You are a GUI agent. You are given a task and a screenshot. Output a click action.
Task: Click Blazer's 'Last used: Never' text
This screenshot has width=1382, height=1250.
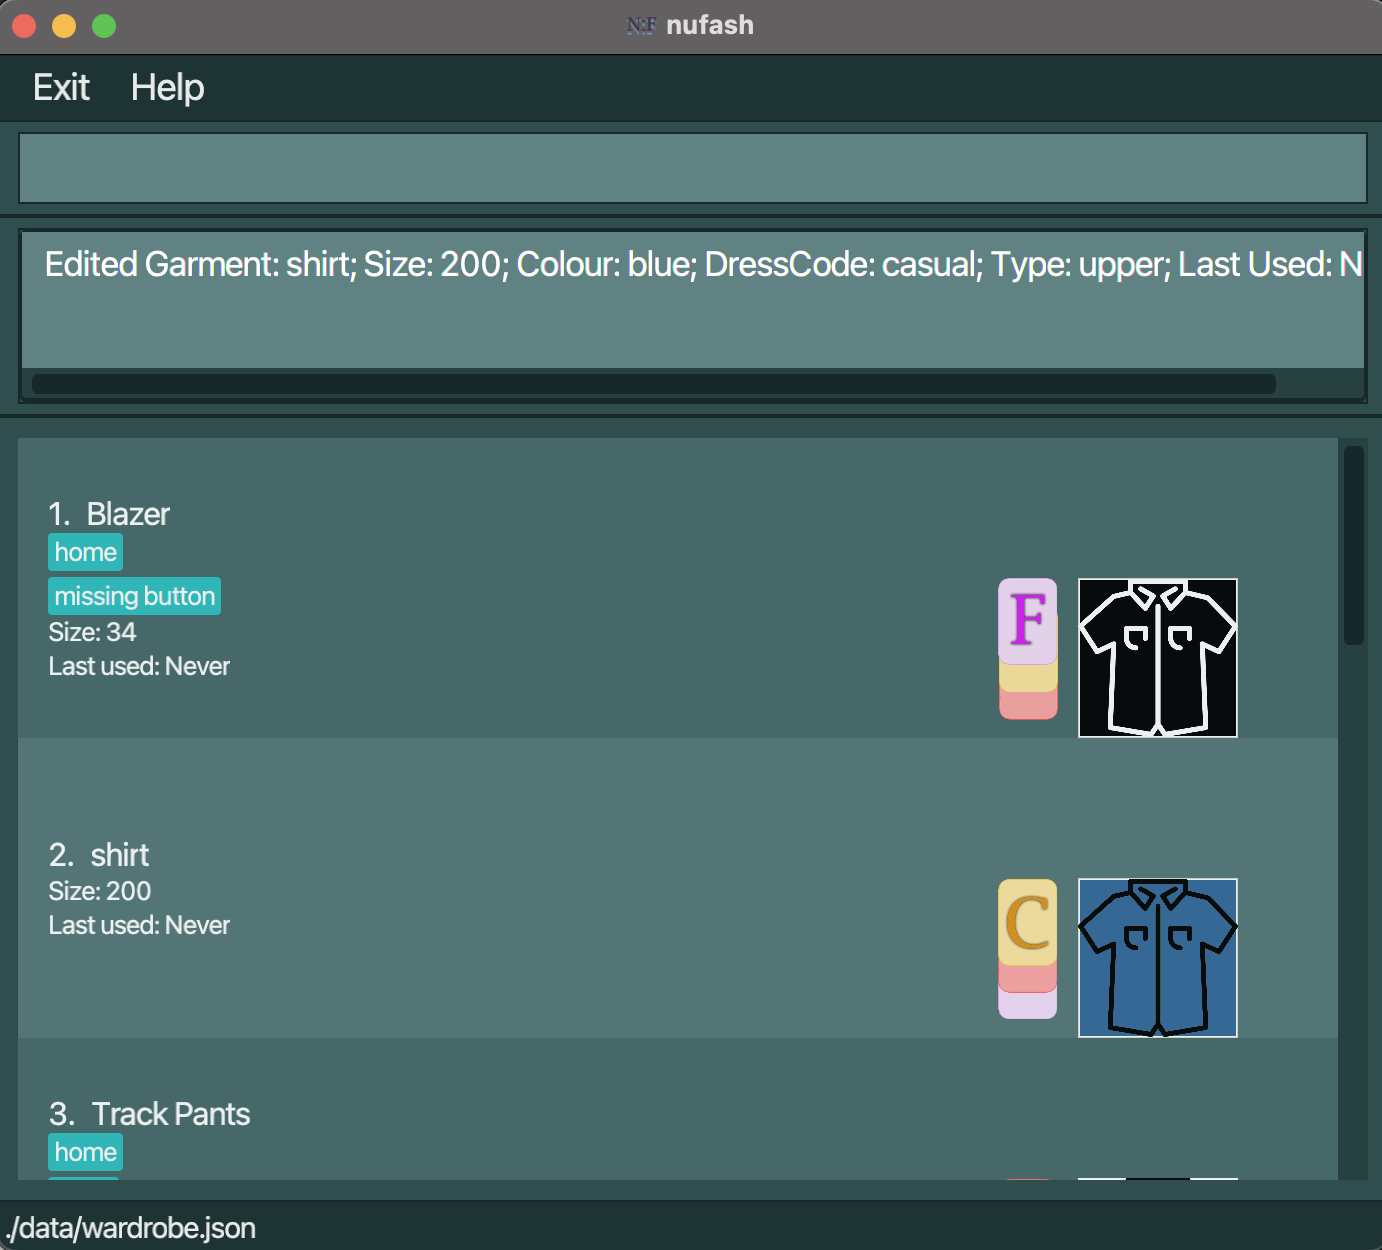(139, 666)
